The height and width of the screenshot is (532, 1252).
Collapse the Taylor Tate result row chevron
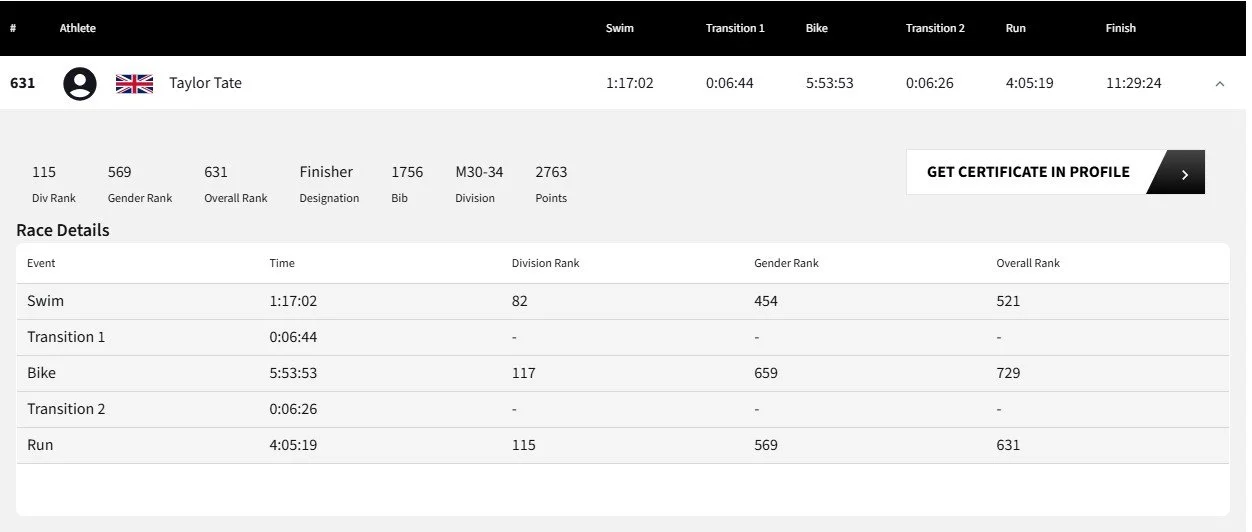[x=1219, y=83]
